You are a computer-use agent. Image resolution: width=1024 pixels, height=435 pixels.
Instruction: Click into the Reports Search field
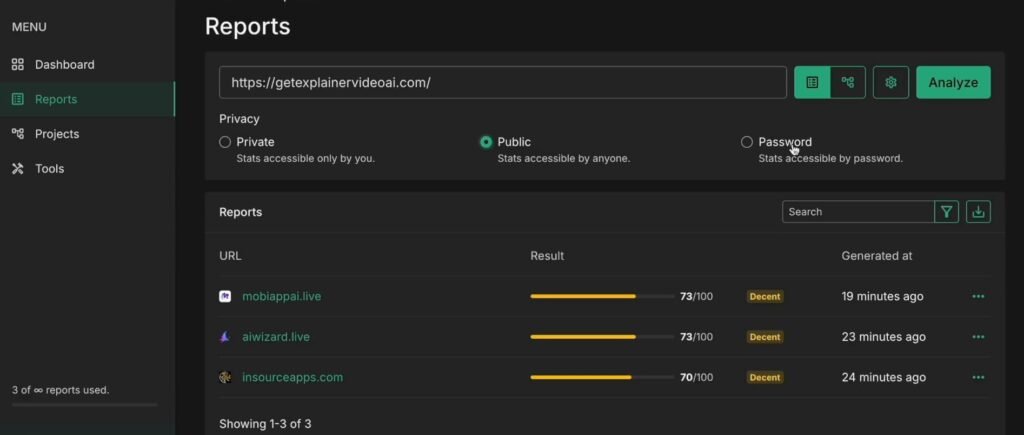857,211
